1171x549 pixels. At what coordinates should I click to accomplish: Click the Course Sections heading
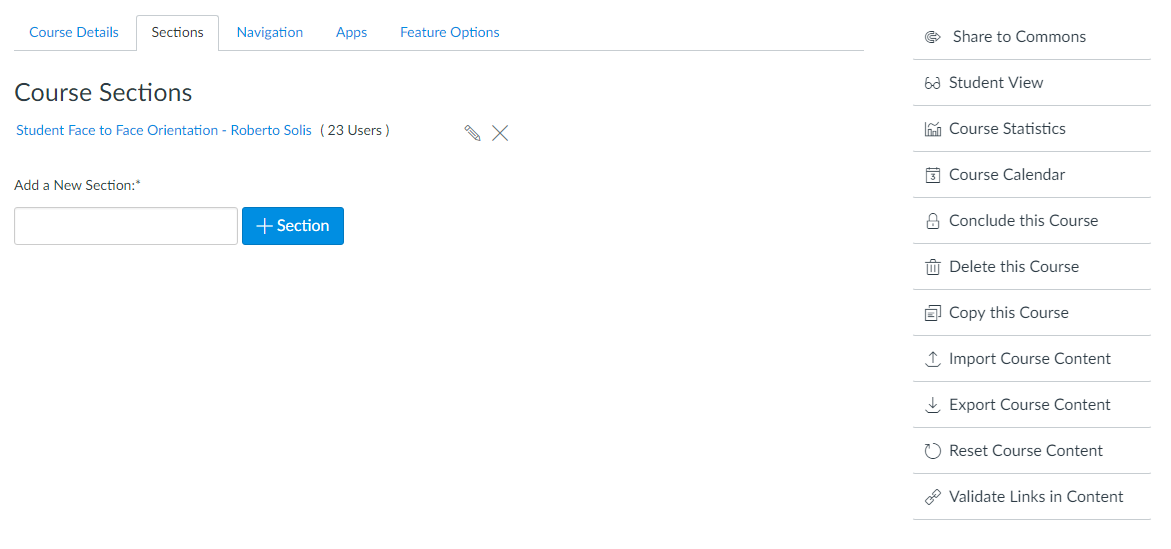pos(103,93)
